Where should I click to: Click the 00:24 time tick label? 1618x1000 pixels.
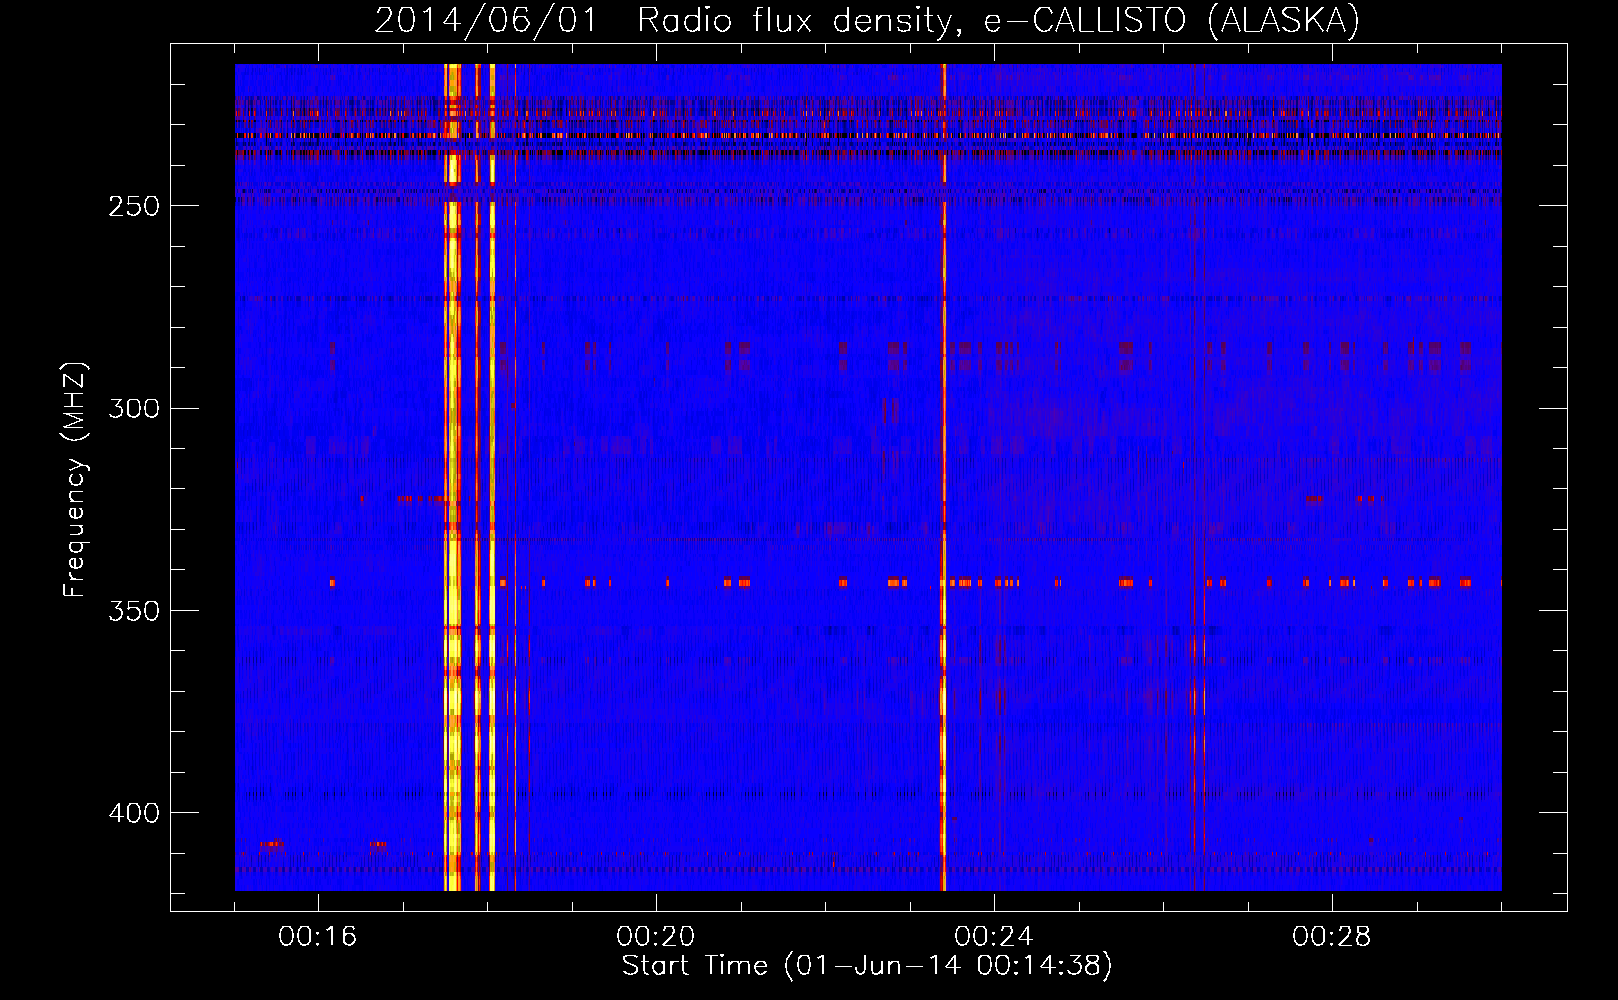pyautogui.click(x=994, y=937)
